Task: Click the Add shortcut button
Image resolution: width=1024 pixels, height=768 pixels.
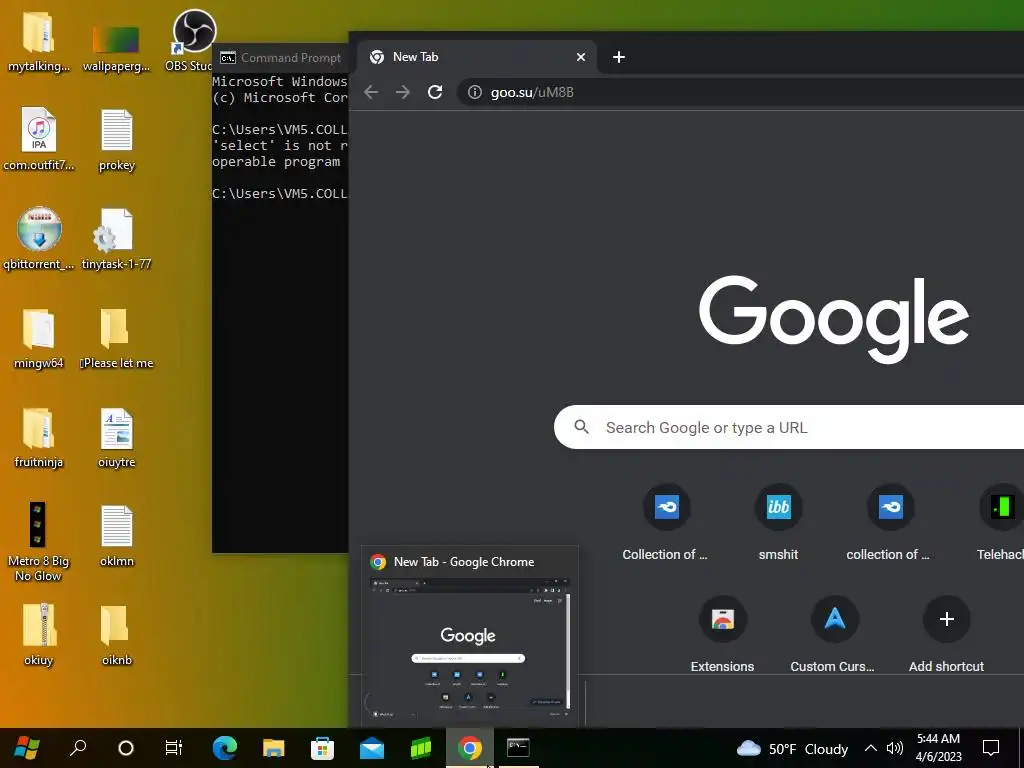Action: click(946, 635)
